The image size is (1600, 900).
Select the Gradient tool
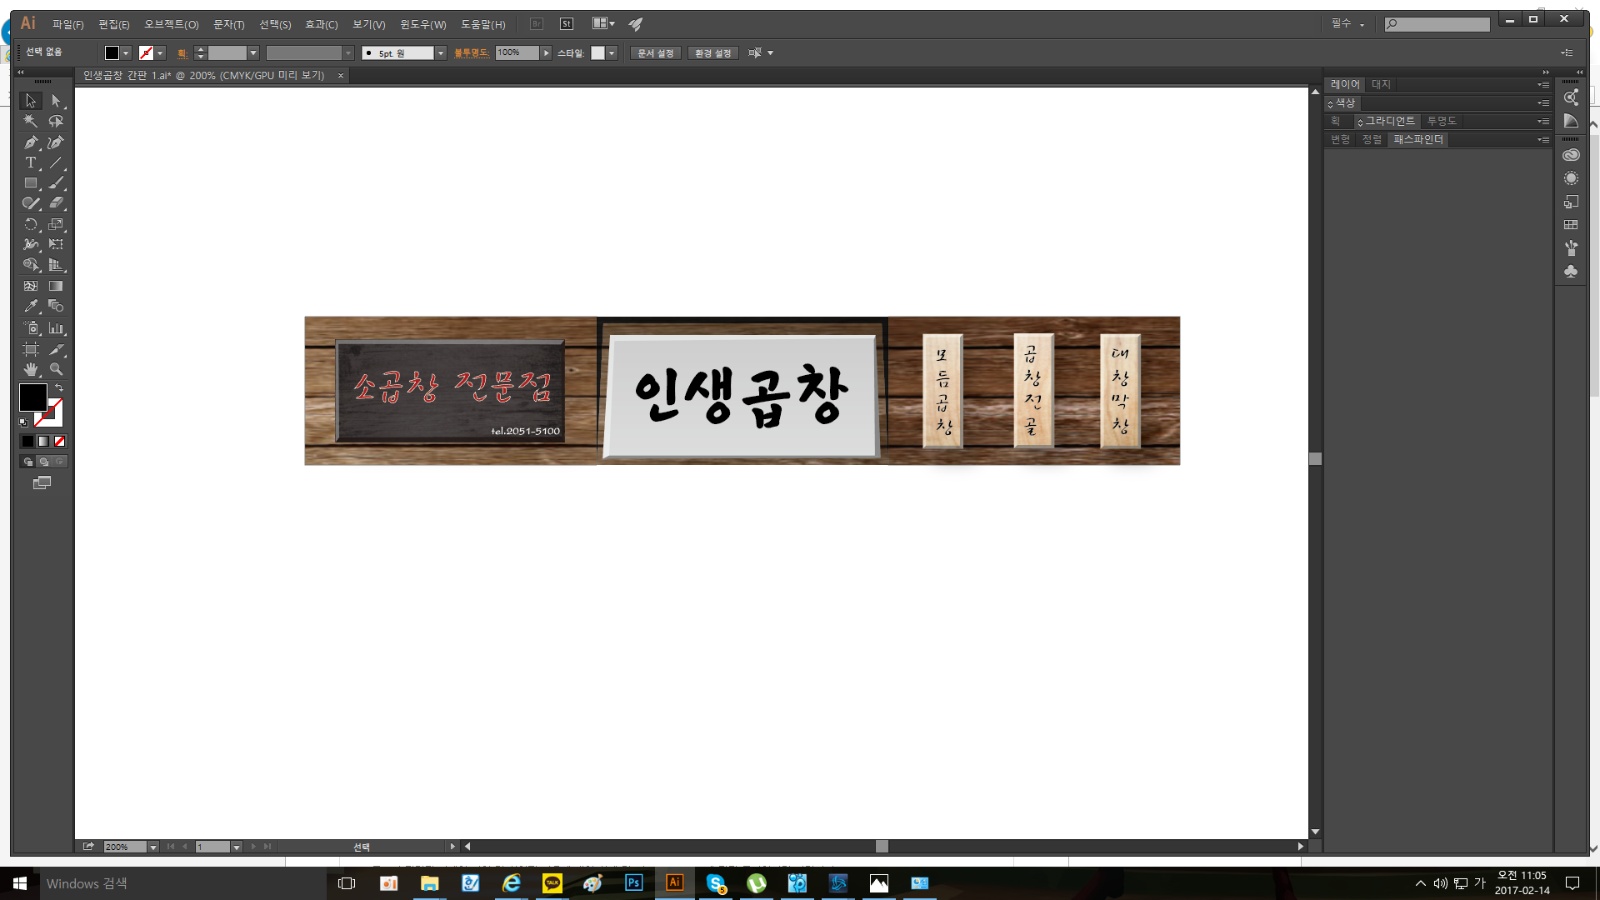(x=56, y=286)
